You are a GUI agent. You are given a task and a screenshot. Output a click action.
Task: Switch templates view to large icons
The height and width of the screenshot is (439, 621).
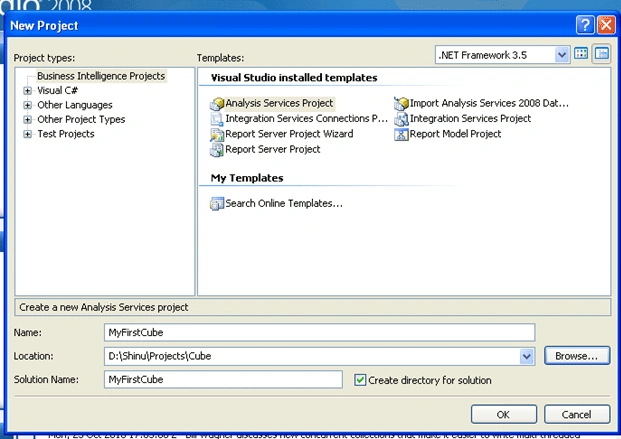coord(581,53)
